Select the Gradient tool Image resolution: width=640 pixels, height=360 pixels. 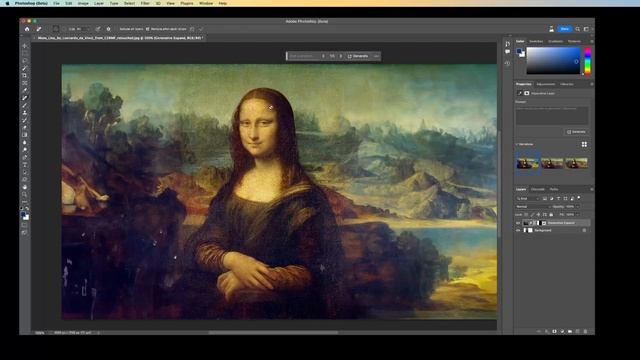coord(25,135)
